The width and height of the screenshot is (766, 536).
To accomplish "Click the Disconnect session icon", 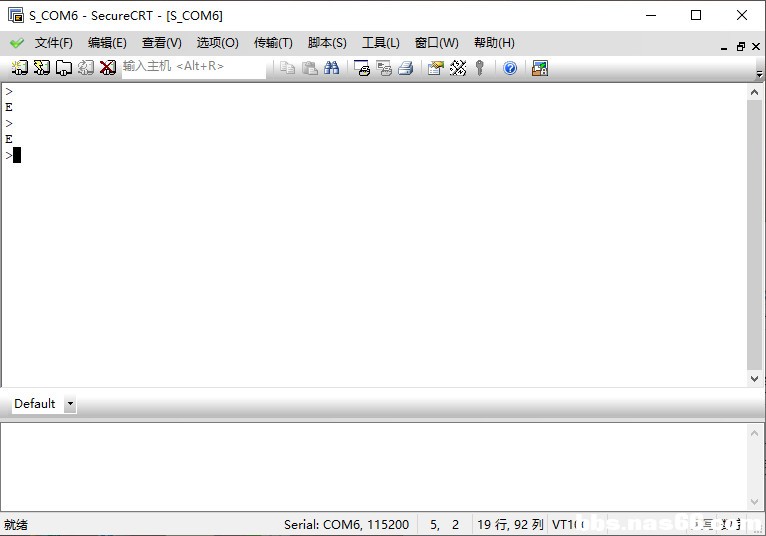I will (108, 68).
